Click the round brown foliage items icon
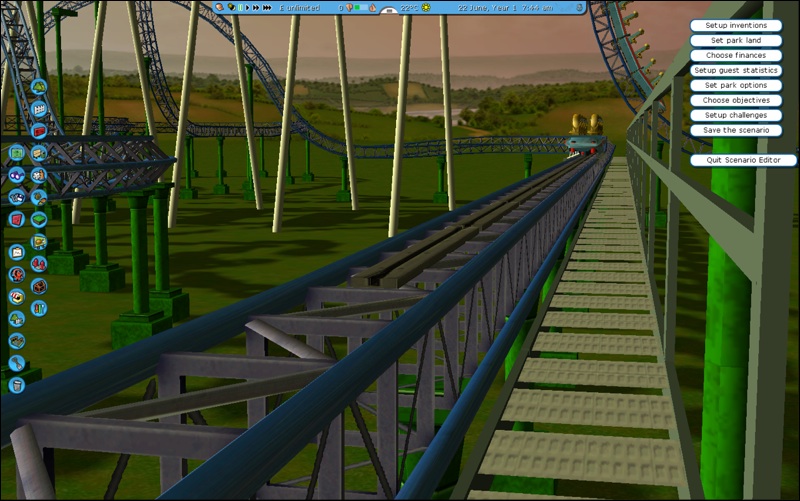 tap(39, 197)
